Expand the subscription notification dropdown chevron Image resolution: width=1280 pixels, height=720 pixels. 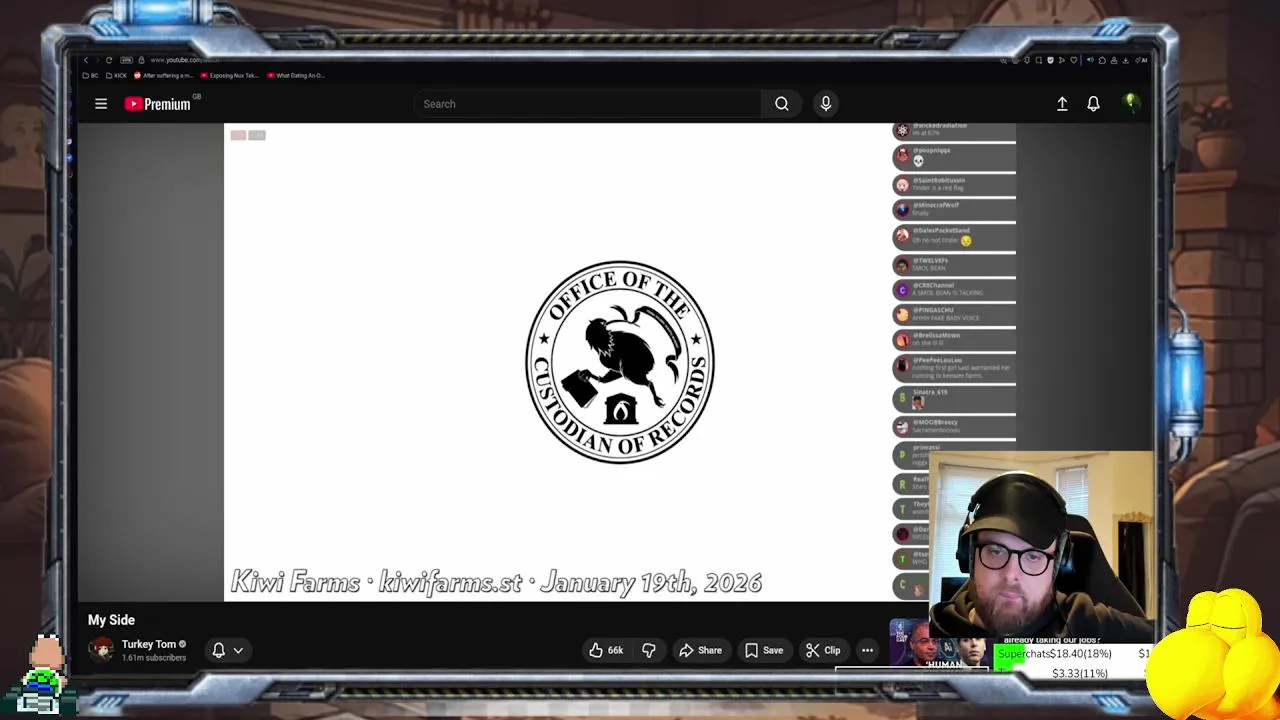(238, 650)
